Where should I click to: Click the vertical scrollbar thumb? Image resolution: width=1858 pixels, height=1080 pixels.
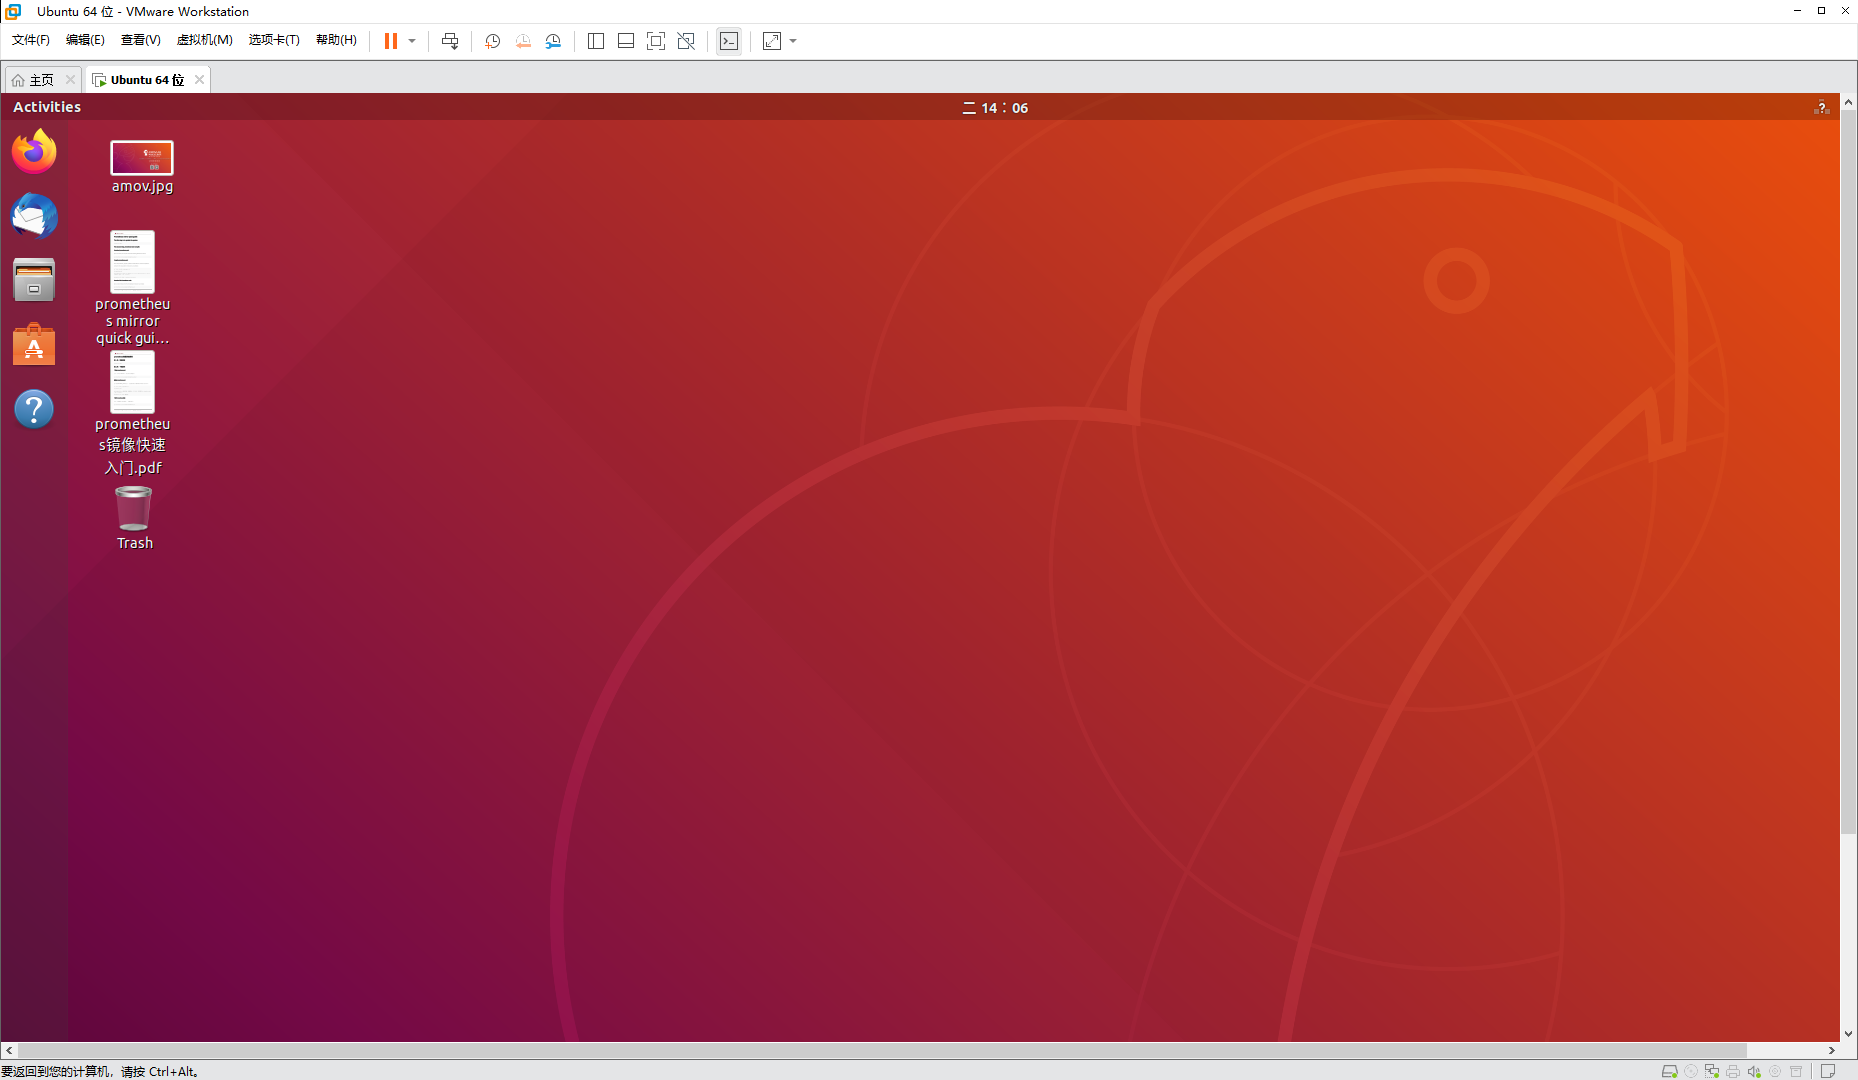pos(1849,472)
